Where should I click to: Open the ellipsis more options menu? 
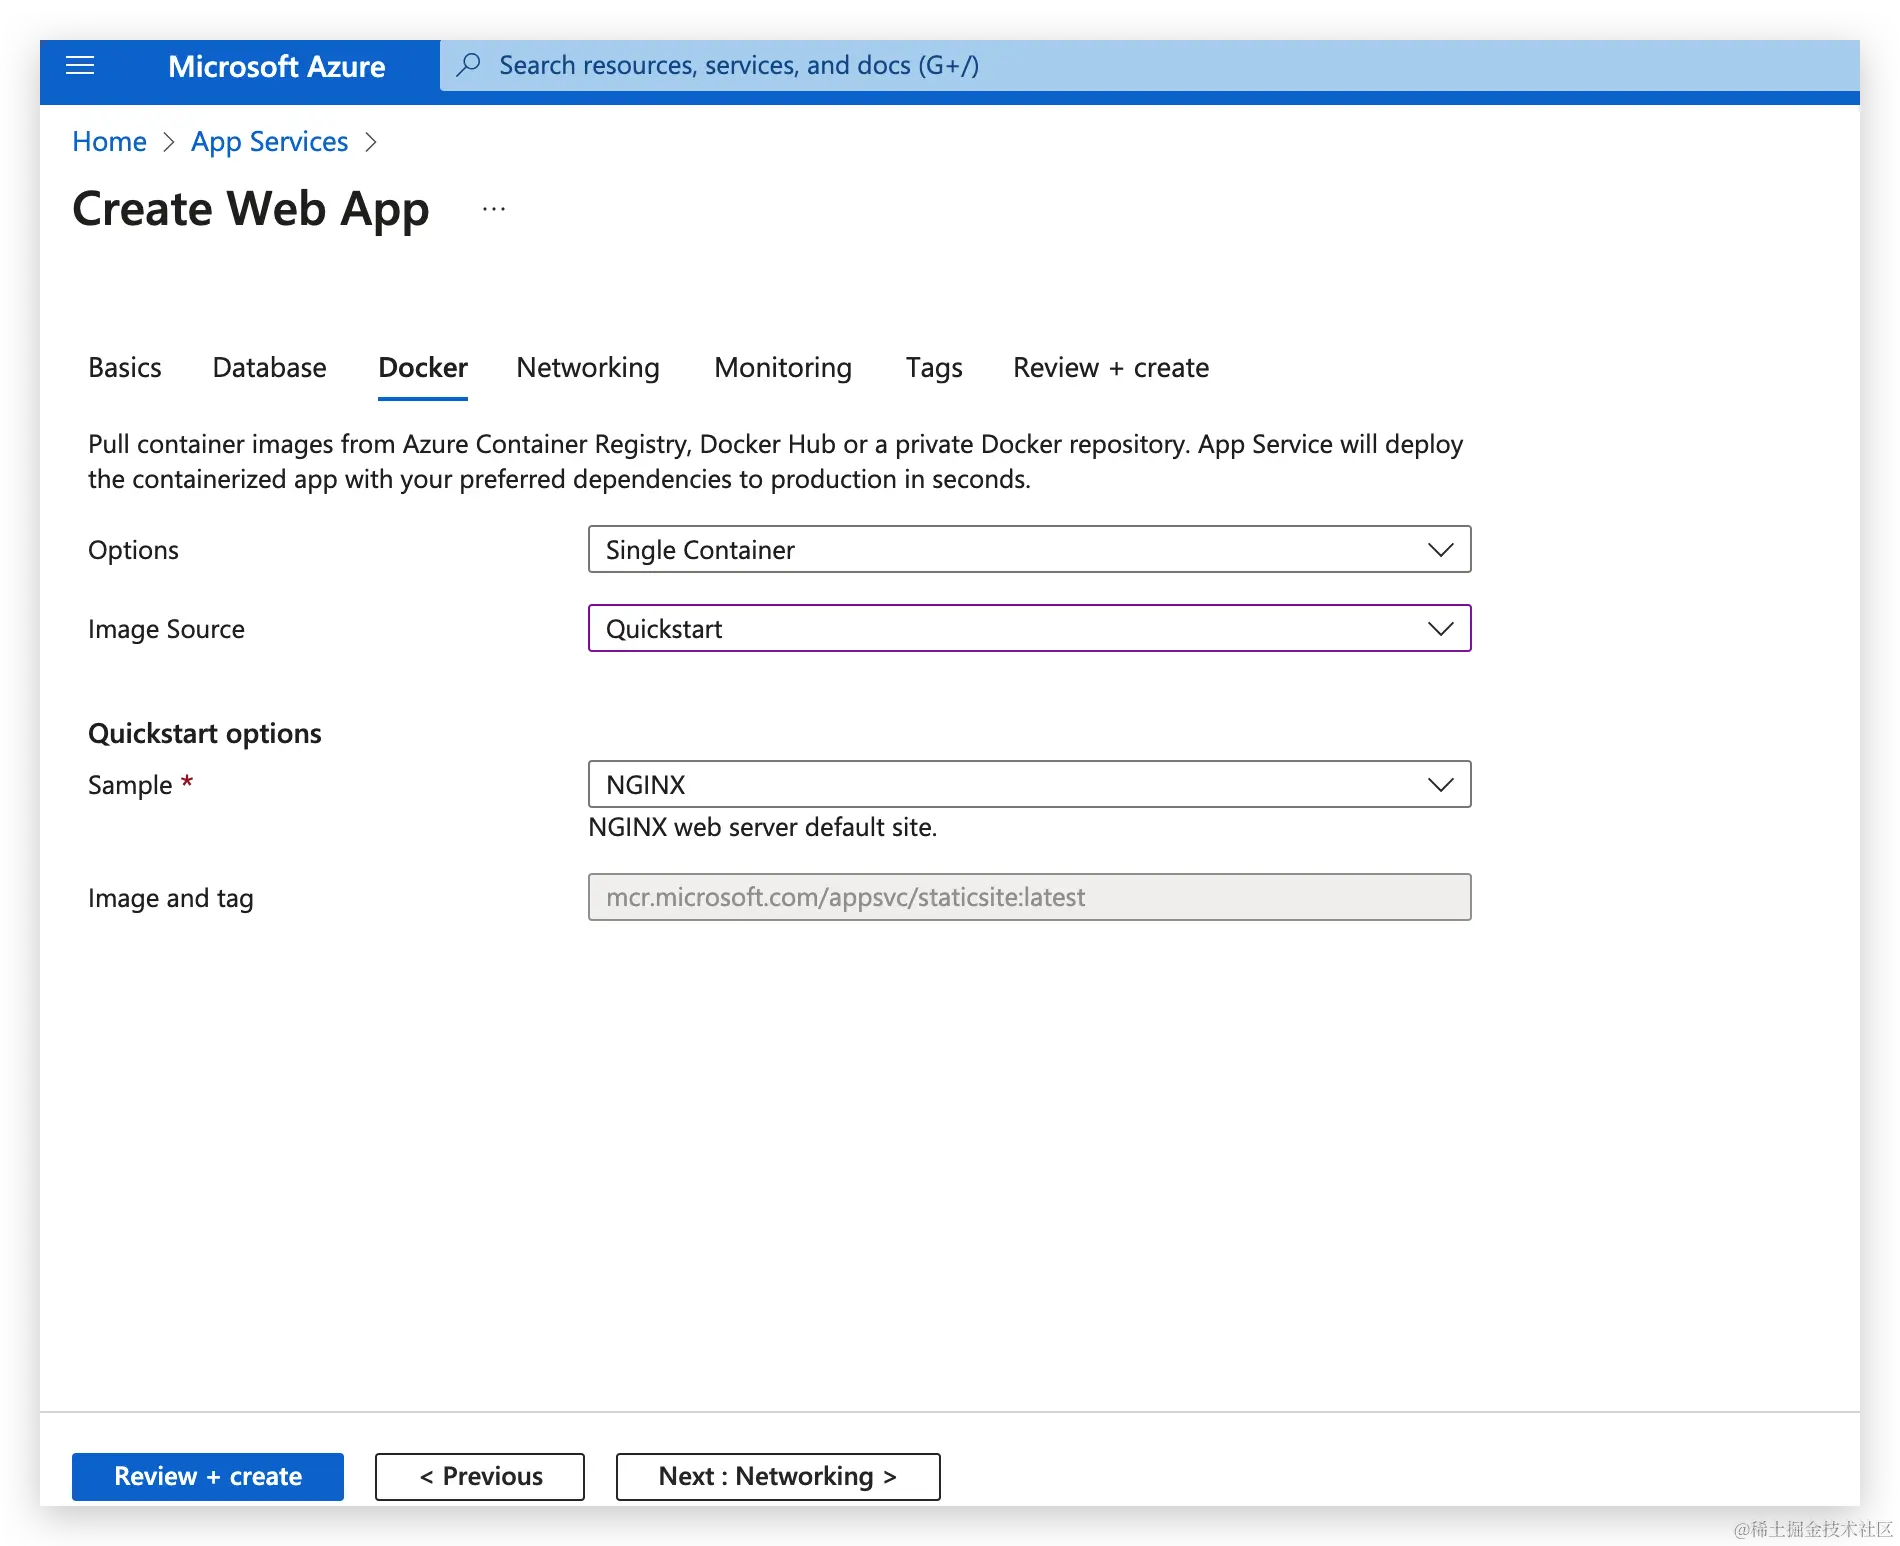[x=494, y=209]
